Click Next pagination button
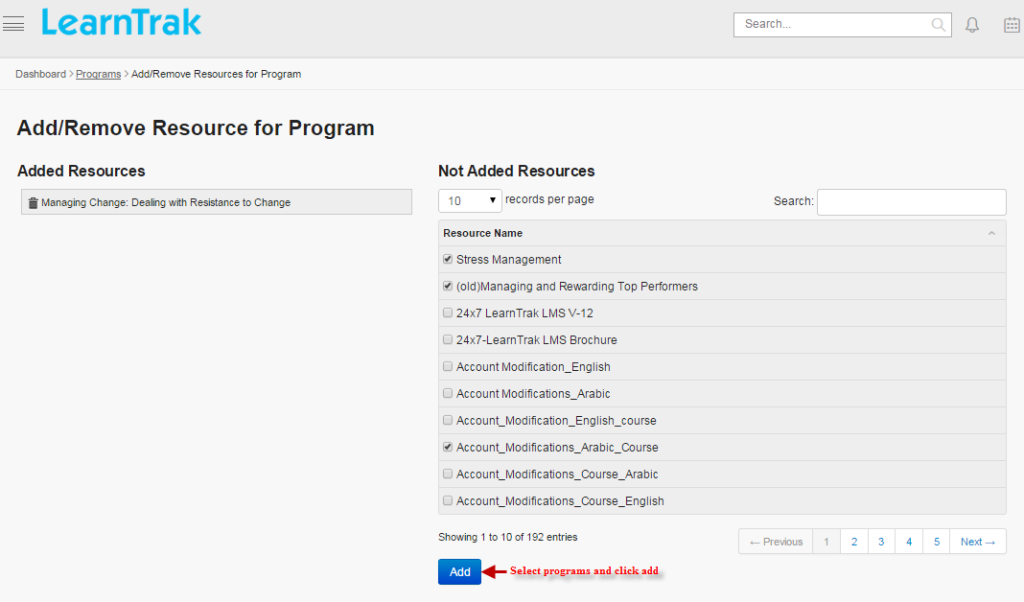The image size is (1024, 602). pos(977,542)
